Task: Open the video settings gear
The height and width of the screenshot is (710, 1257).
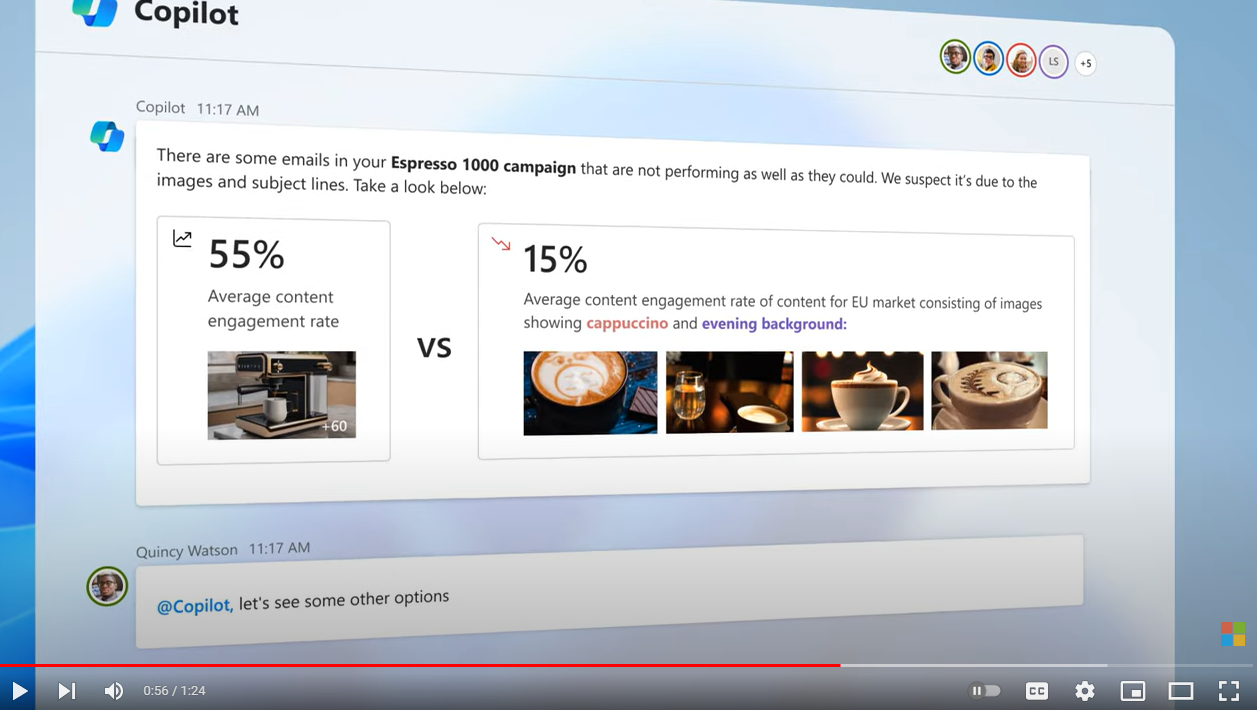Action: tap(1085, 691)
